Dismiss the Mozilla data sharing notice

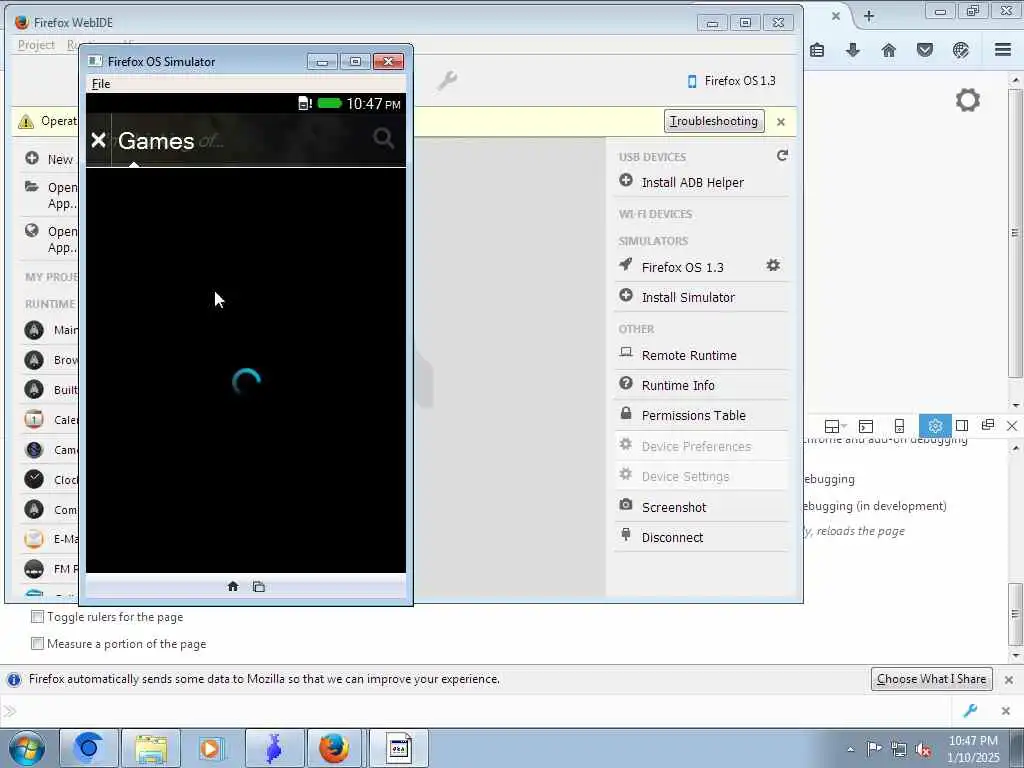pyautogui.click(x=1008, y=680)
